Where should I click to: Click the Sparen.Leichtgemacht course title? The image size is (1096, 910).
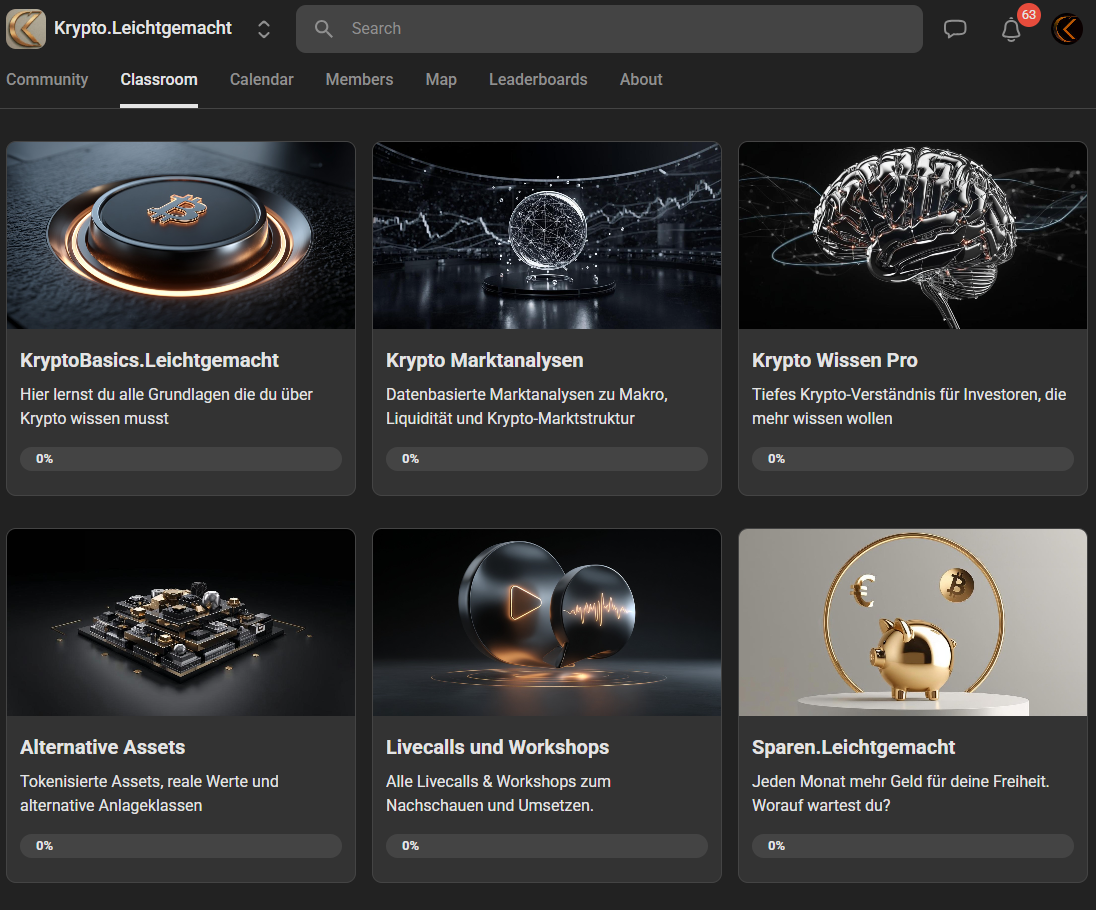coord(853,747)
